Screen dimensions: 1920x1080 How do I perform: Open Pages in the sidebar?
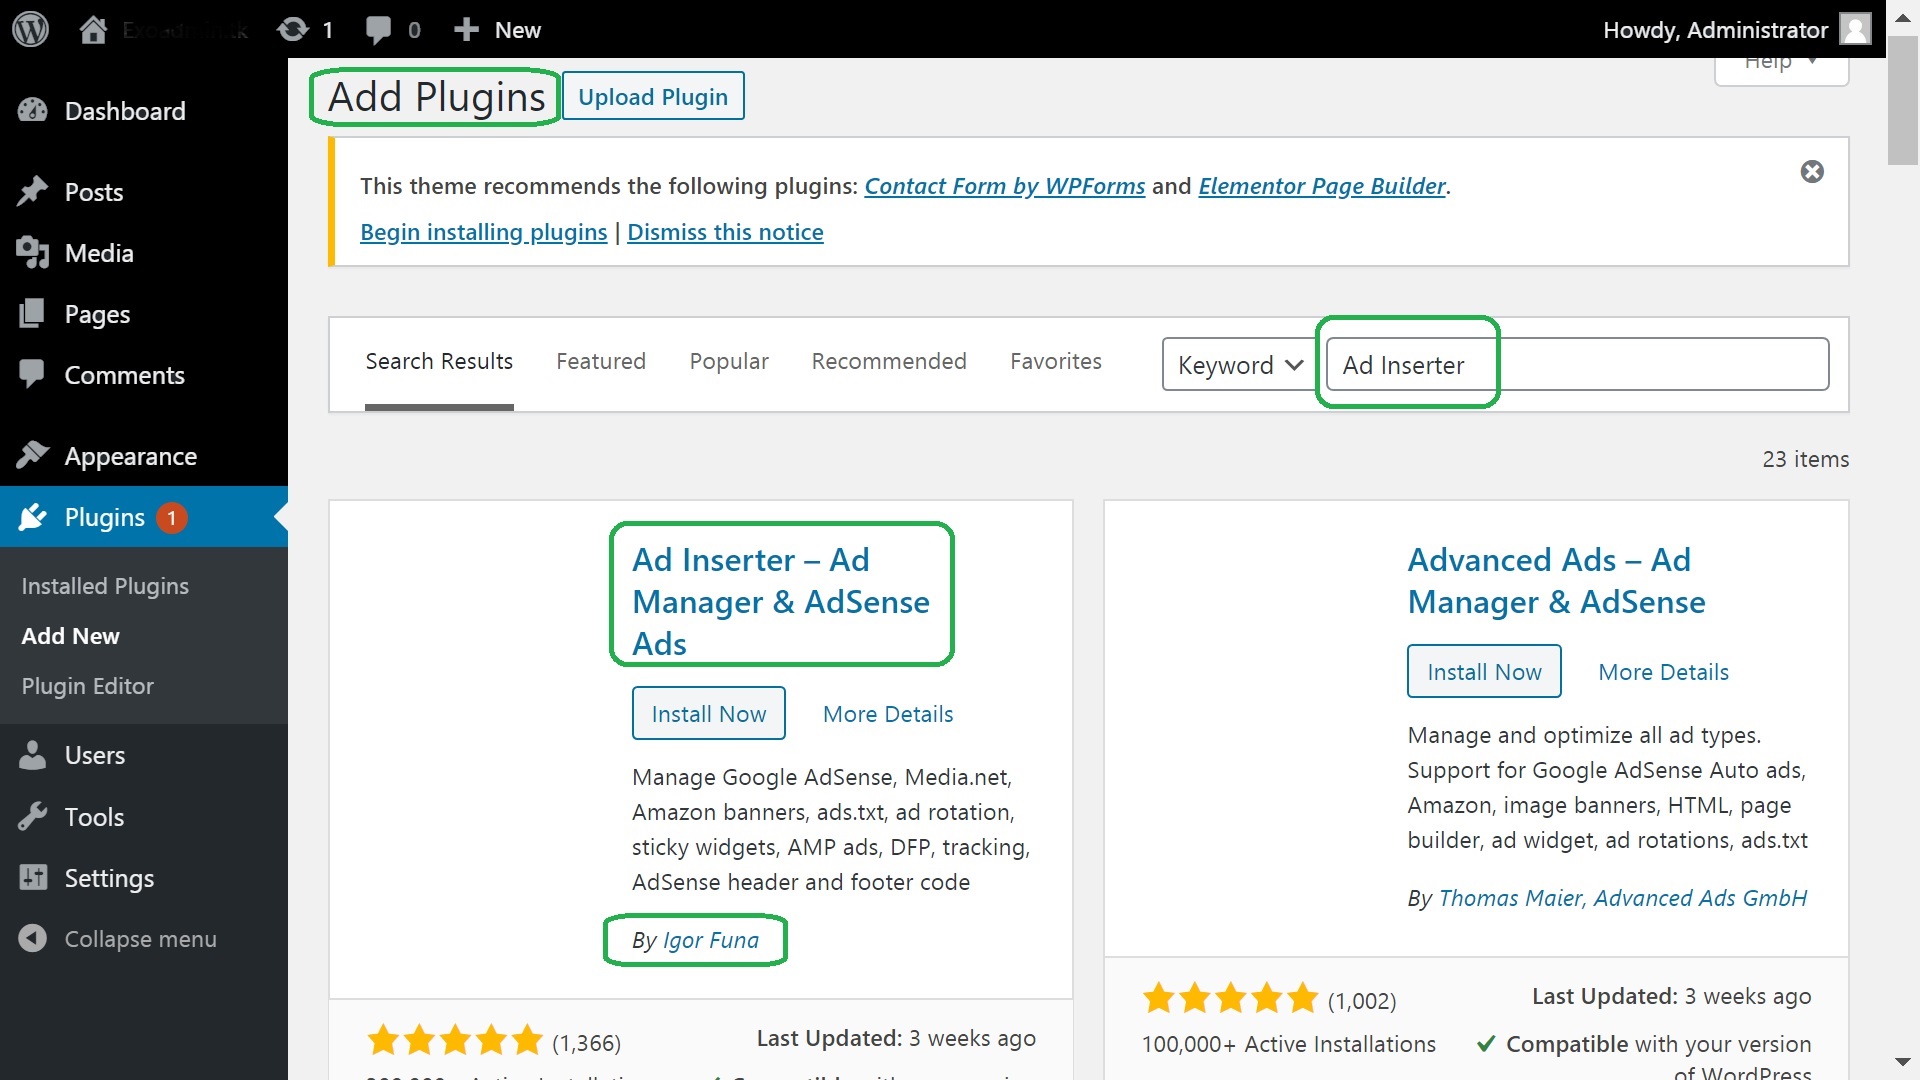[97, 314]
